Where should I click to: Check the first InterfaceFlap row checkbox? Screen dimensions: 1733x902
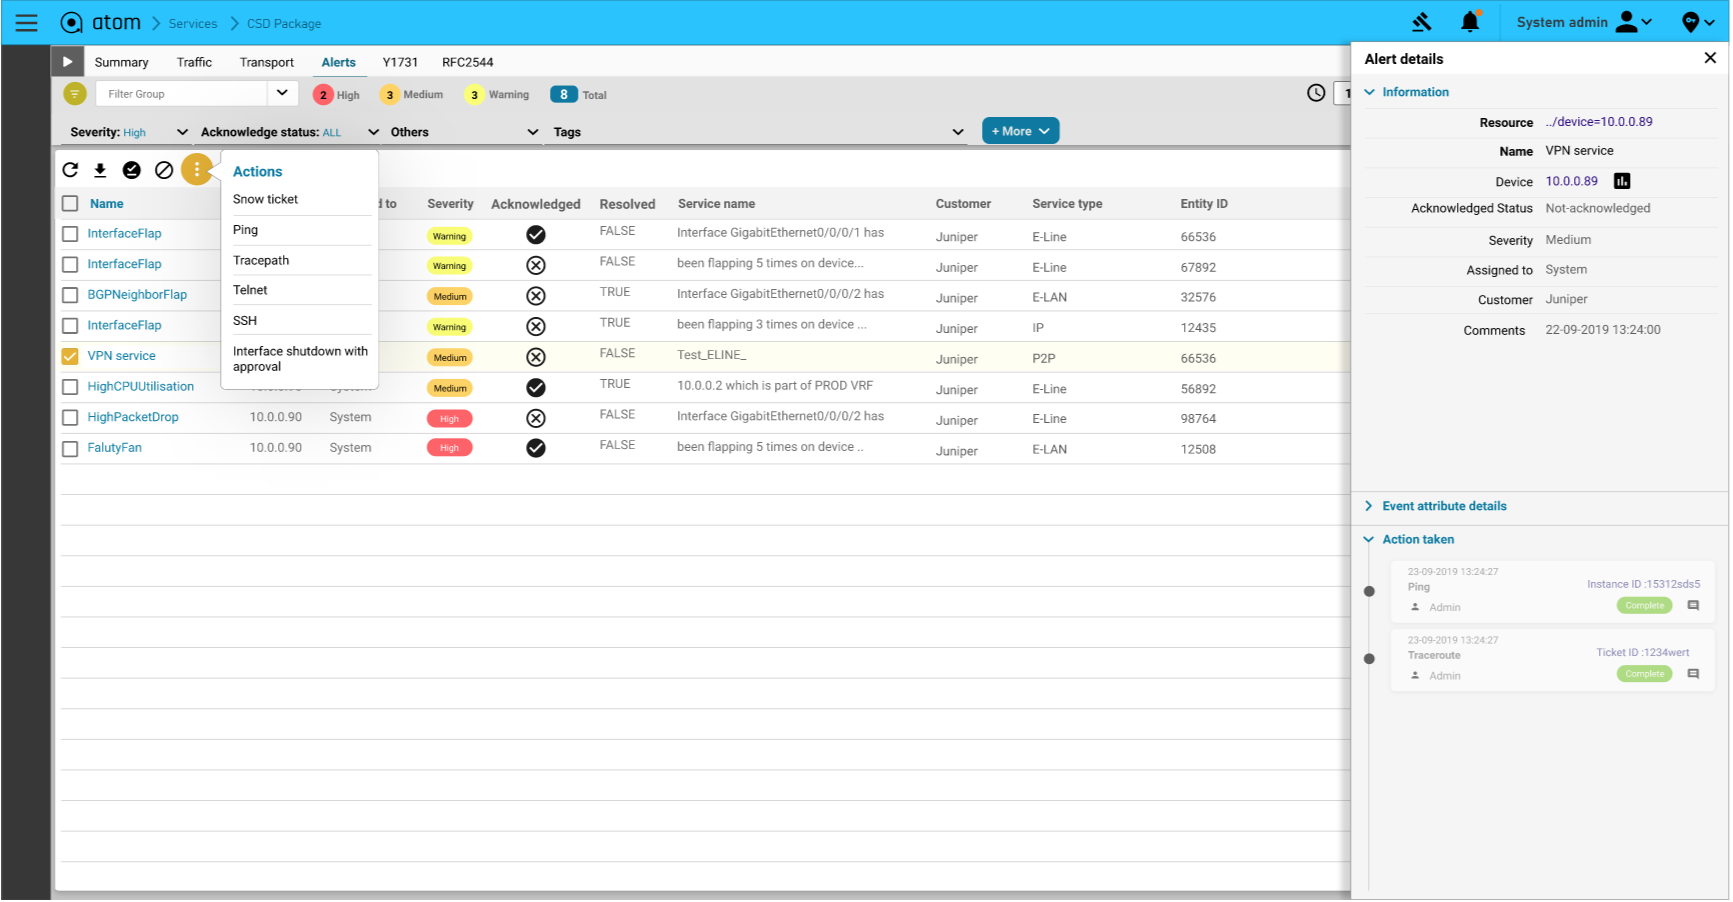pyautogui.click(x=70, y=234)
